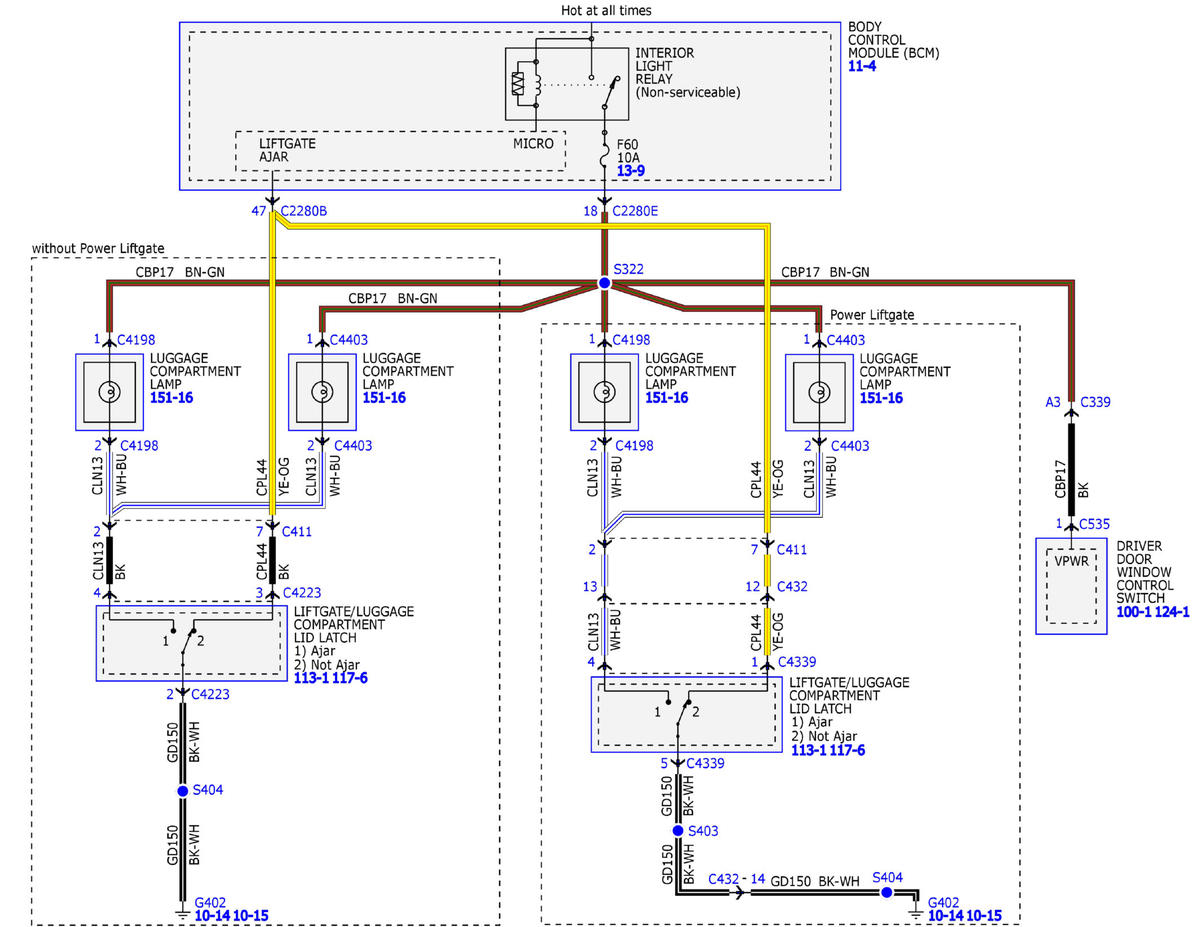Screen dimensions: 1200x927
Task: Open connector C2280E at pin 18
Action: (641, 212)
